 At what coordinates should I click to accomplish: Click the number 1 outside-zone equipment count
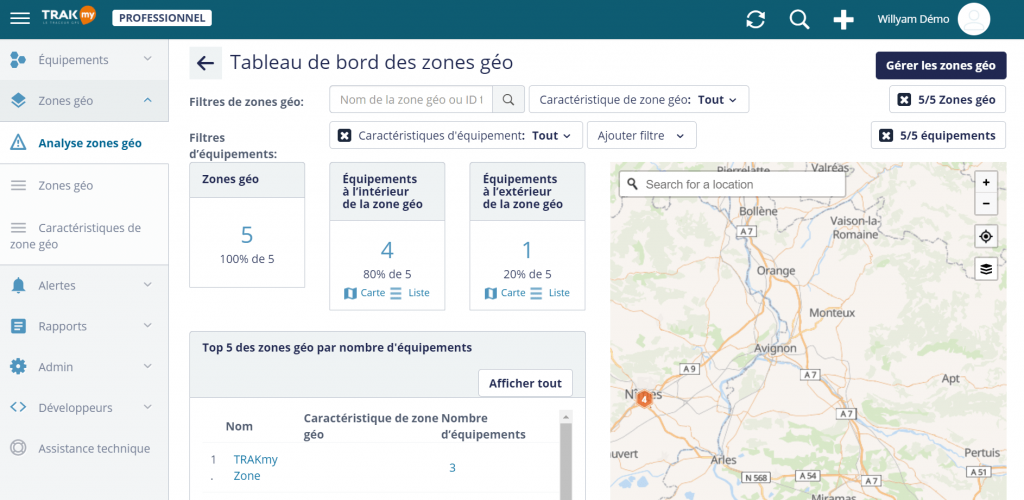(x=527, y=250)
